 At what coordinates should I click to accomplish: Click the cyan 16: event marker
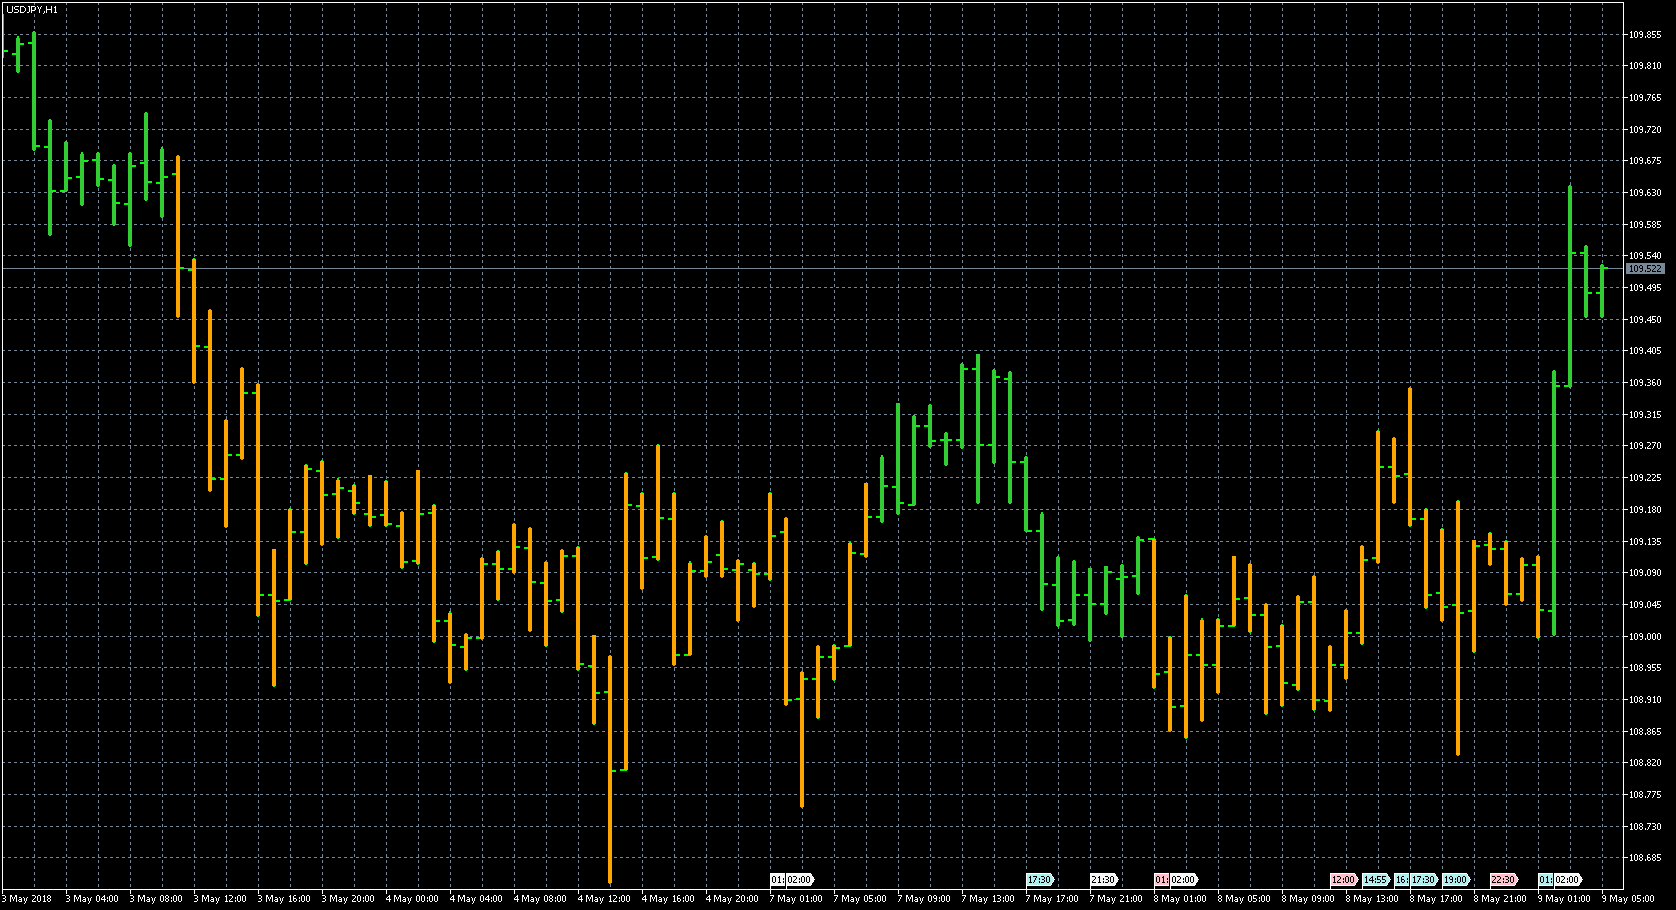click(1402, 880)
